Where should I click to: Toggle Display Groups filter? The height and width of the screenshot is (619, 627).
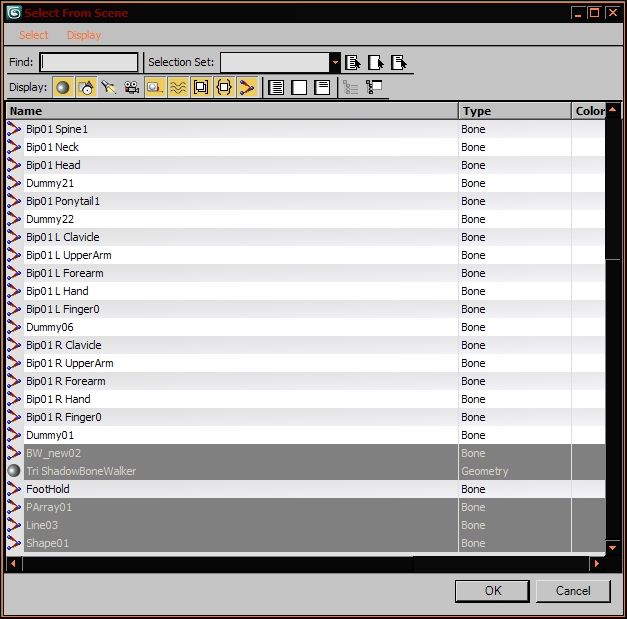[201, 87]
